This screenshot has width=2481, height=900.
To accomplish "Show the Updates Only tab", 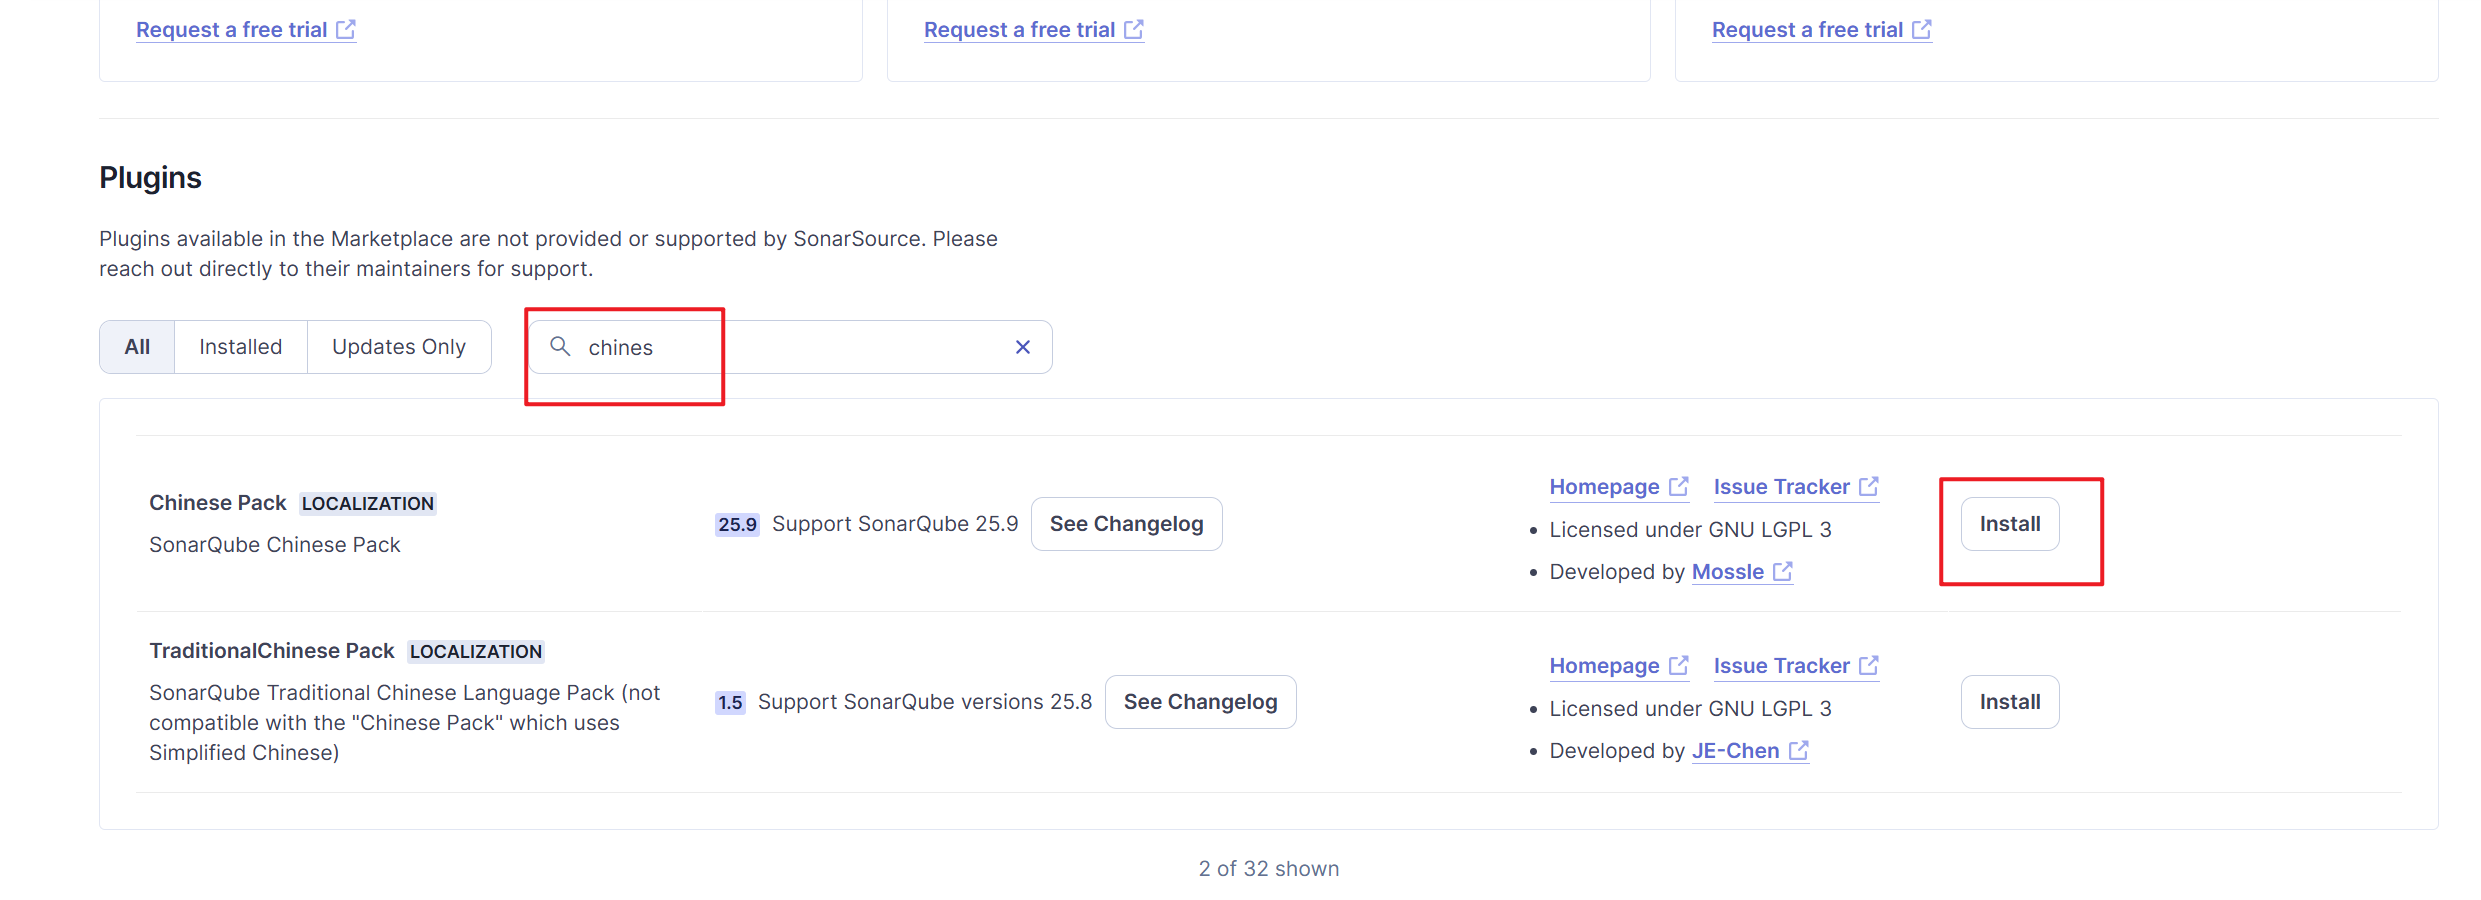I will (399, 347).
